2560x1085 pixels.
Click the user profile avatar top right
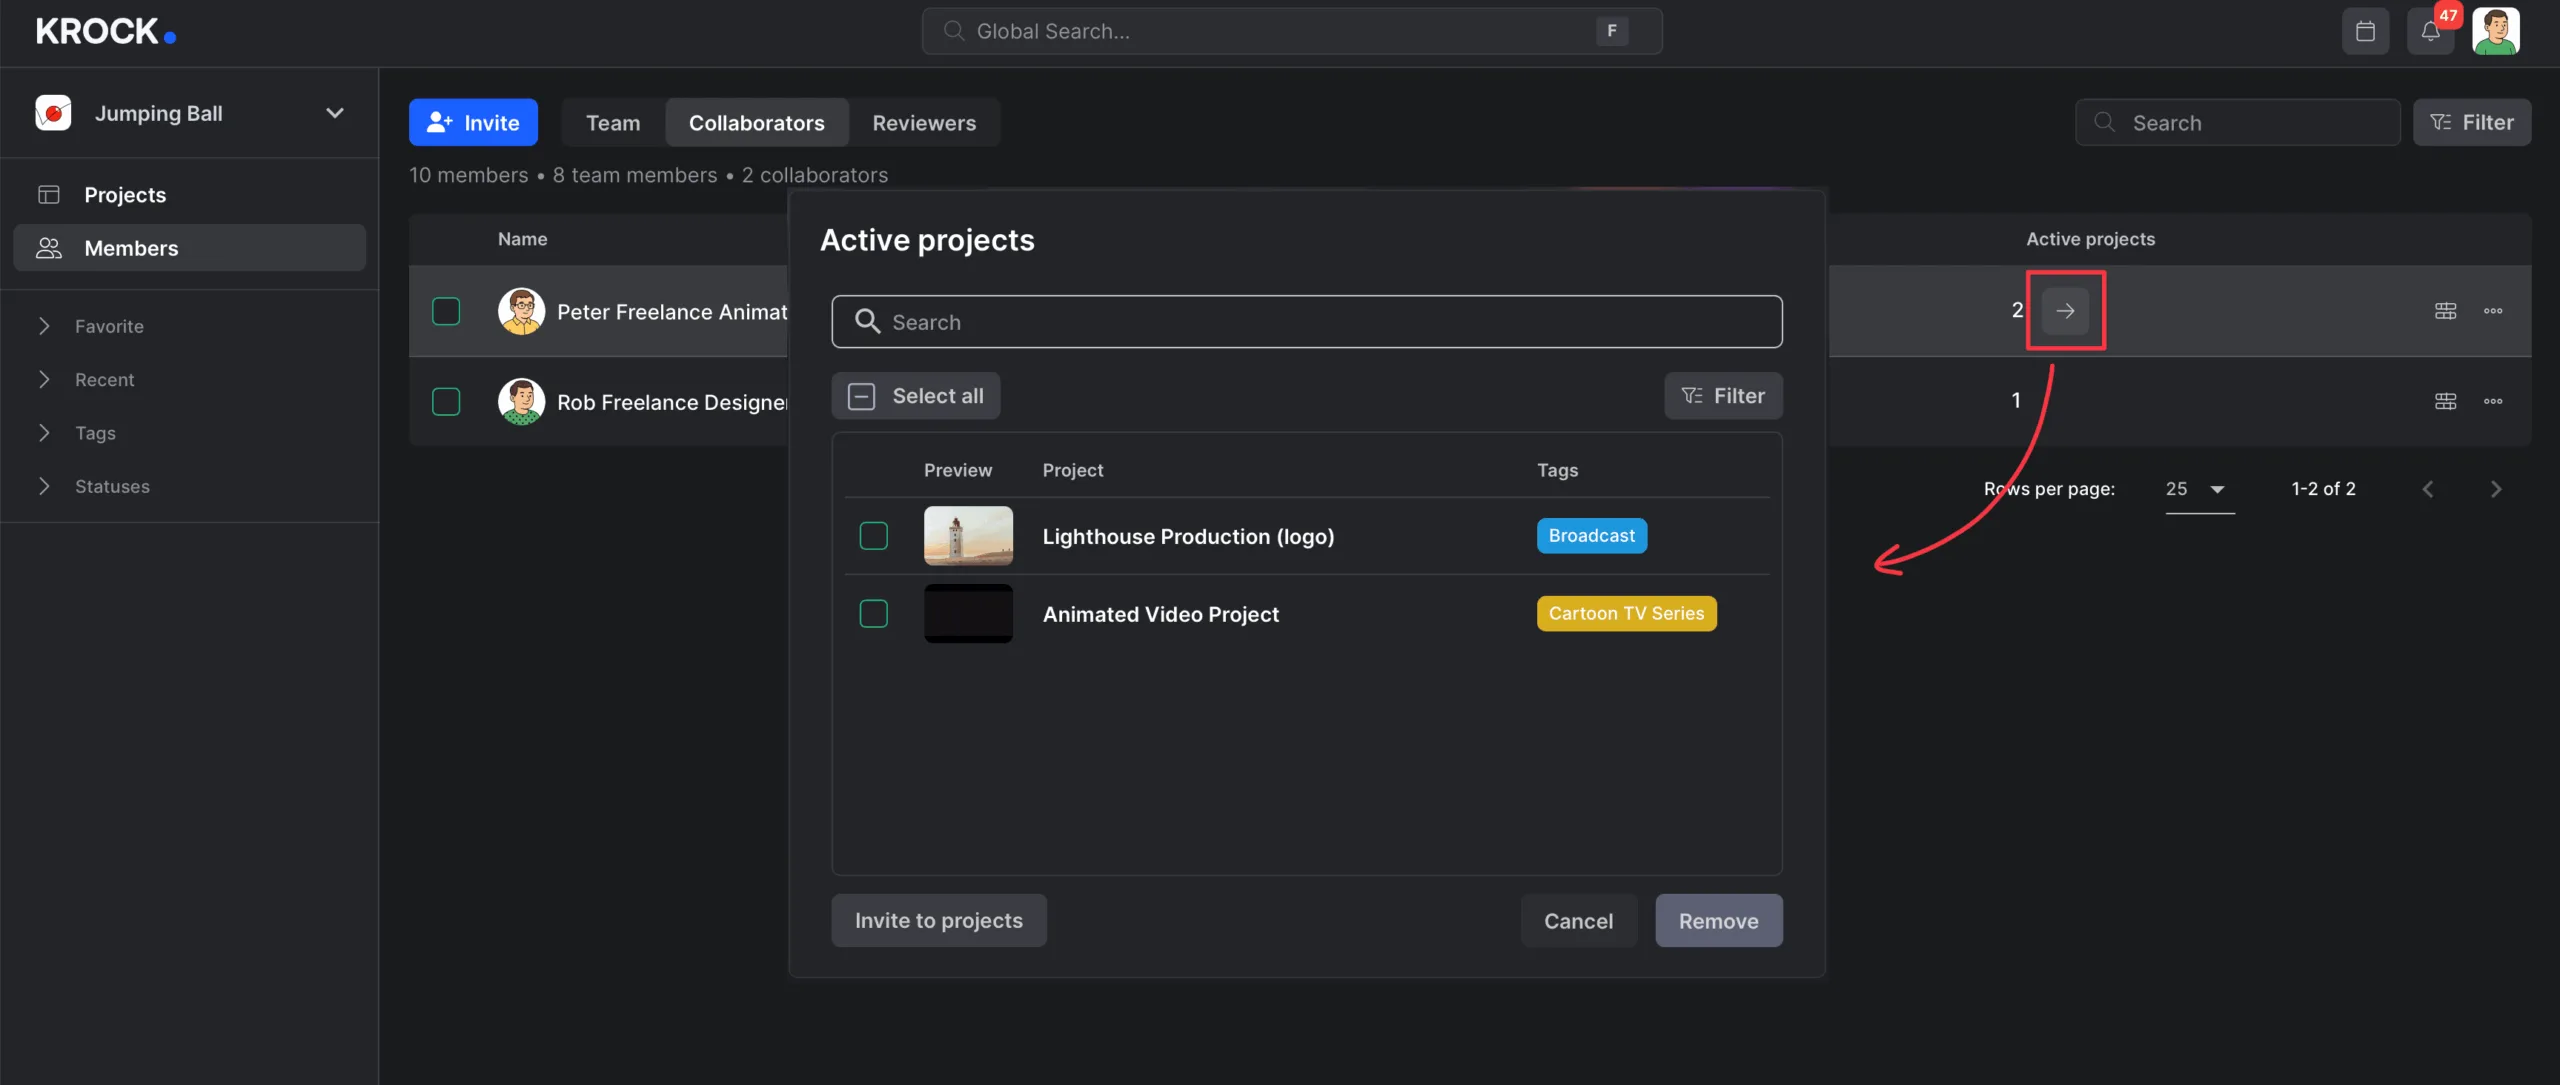[2497, 31]
